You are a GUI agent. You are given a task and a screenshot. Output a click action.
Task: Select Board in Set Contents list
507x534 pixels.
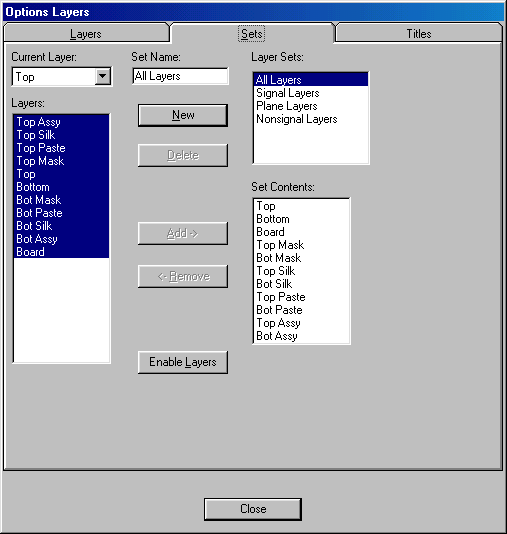click(301, 232)
